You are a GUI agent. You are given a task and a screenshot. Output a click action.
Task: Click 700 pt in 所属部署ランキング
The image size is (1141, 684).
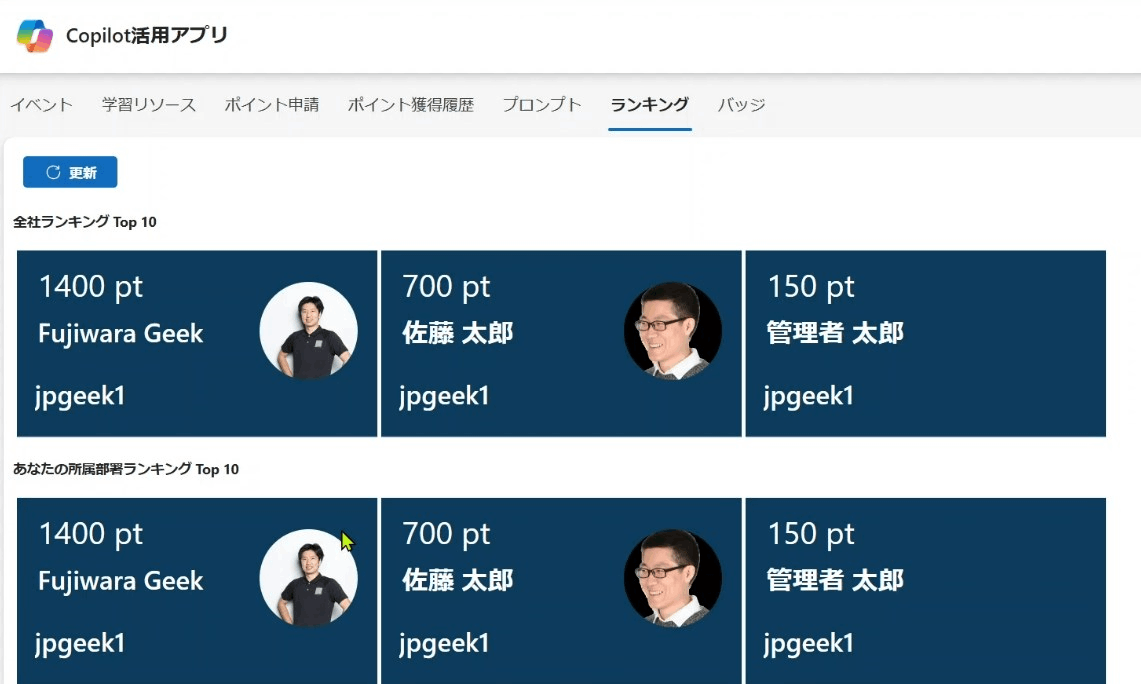[x=447, y=534]
